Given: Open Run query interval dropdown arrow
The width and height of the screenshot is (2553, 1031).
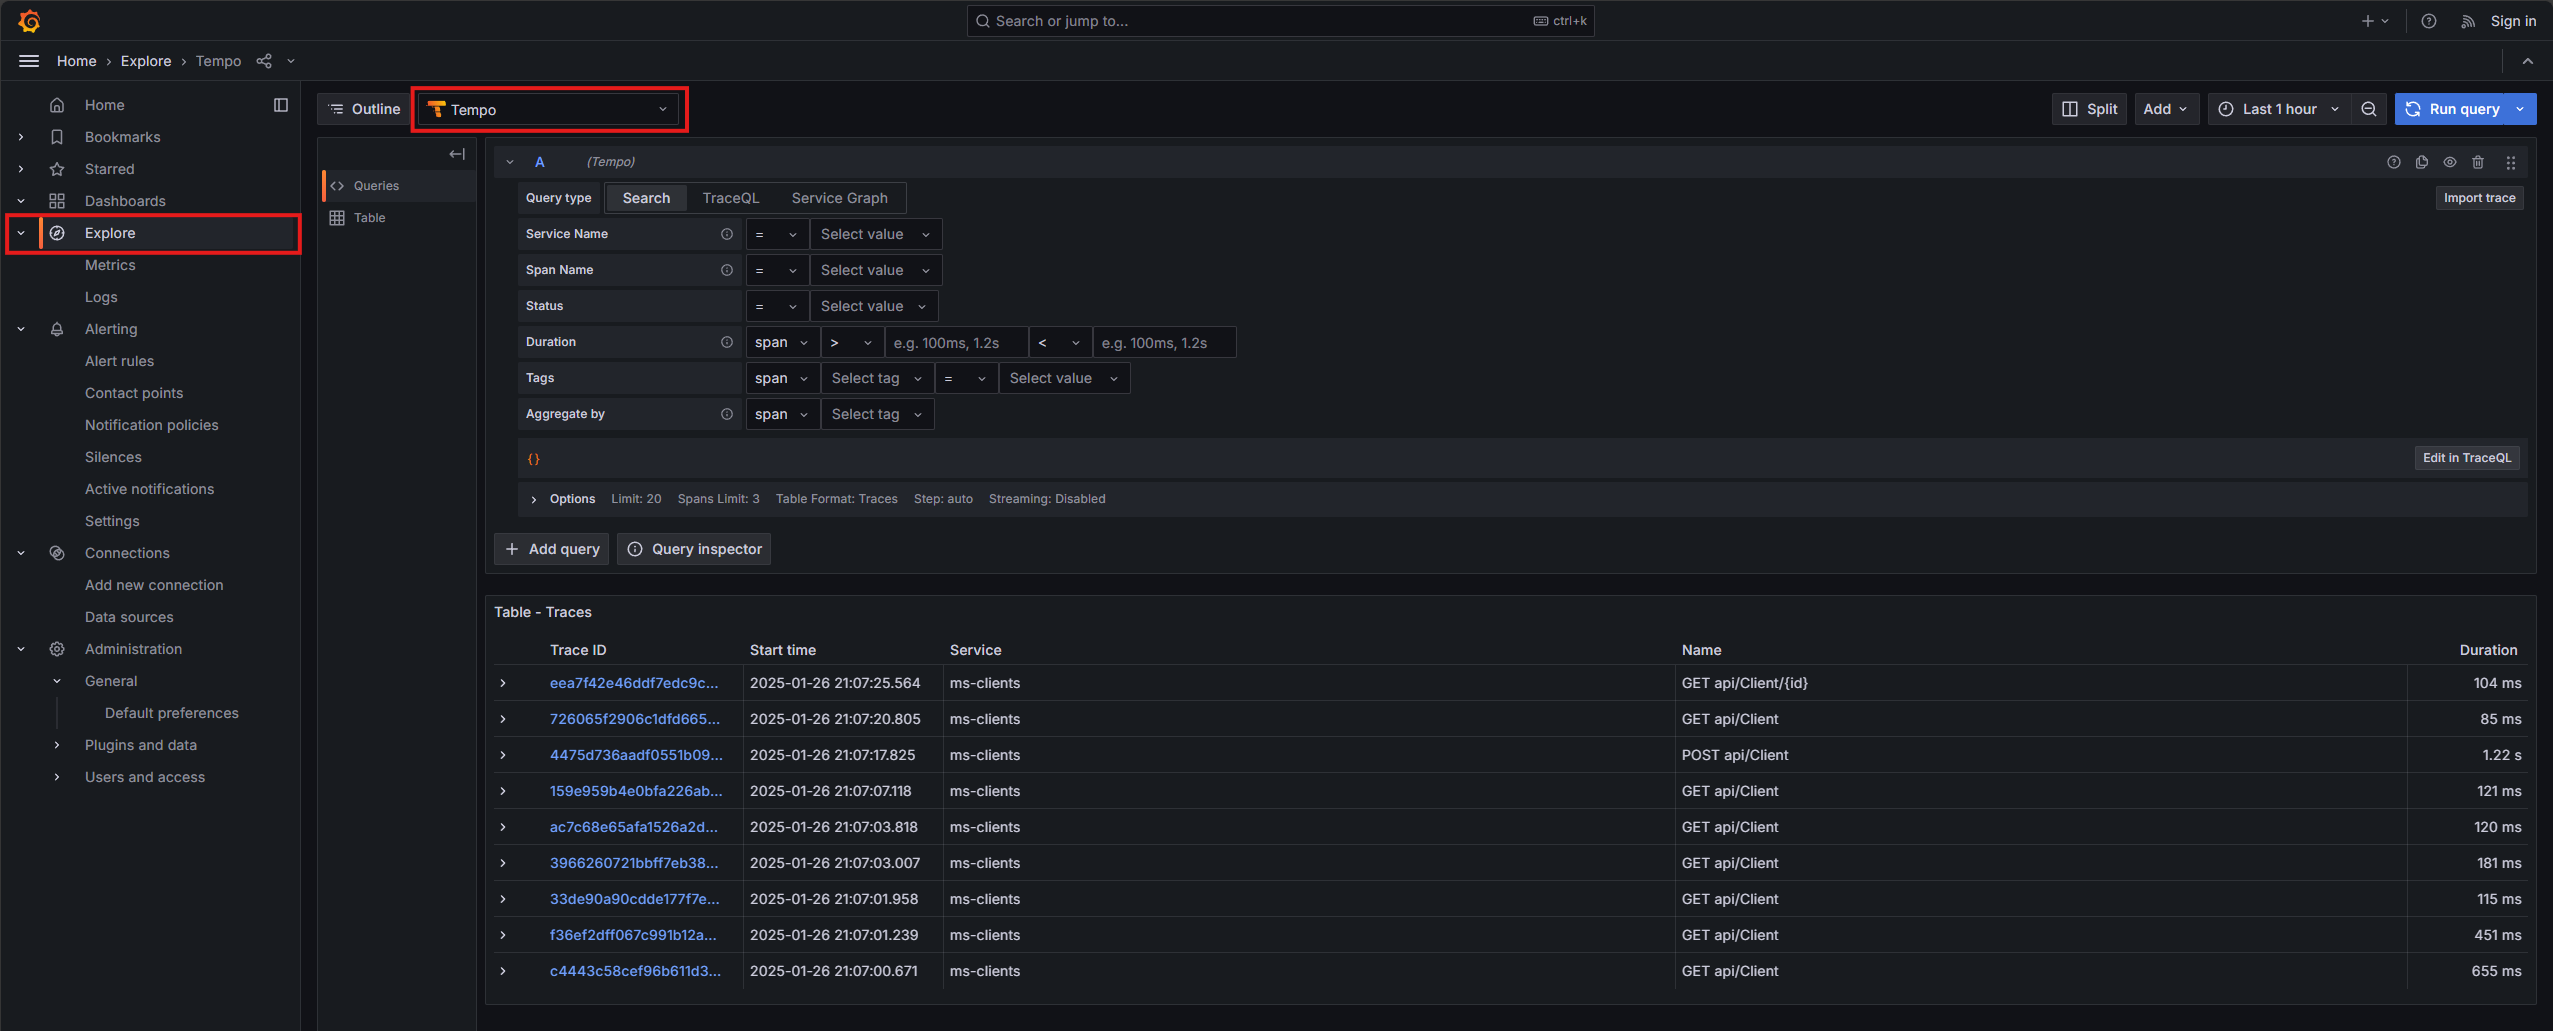Looking at the screenshot, I should (2520, 109).
